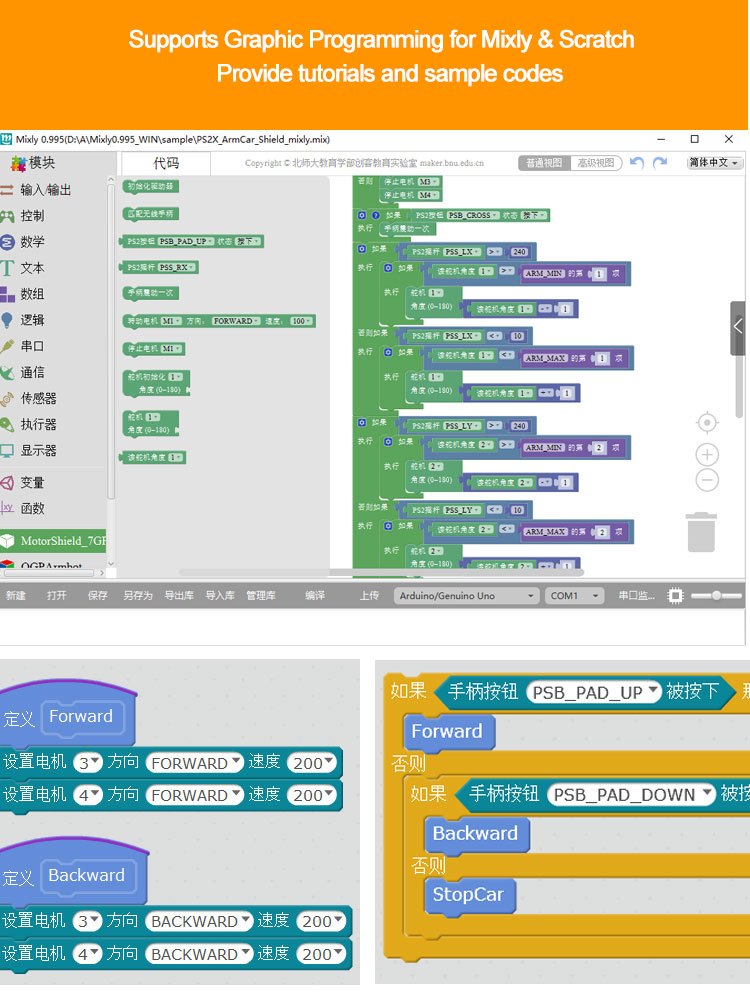Click 保存 to save the project

97,596
